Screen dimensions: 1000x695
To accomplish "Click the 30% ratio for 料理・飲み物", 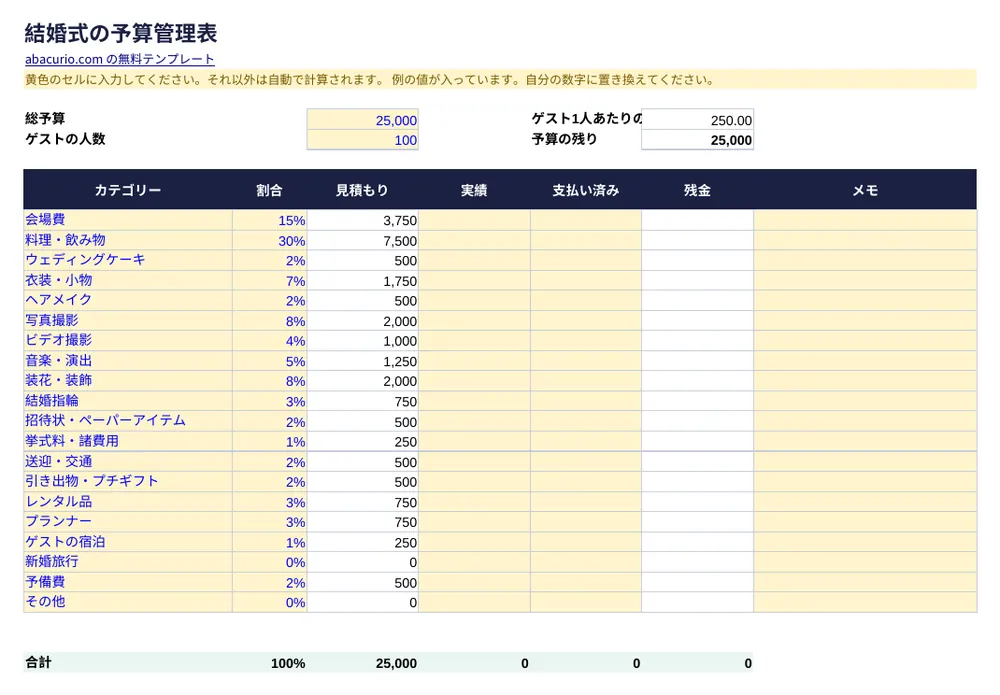I will coord(269,240).
